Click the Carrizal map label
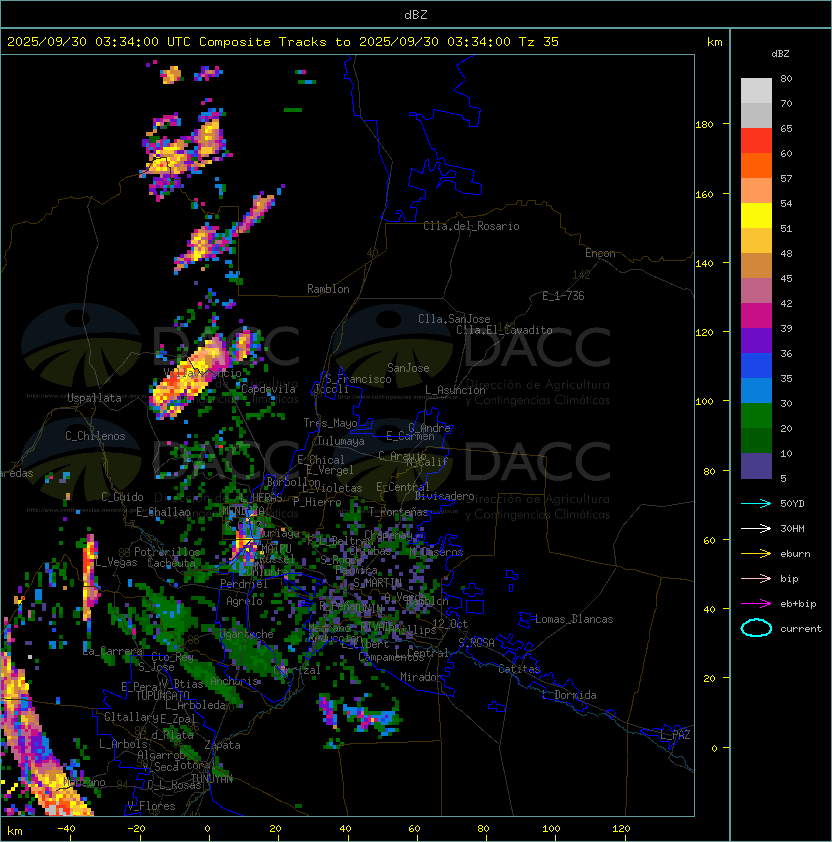This screenshot has height=842, width=832. [297, 670]
